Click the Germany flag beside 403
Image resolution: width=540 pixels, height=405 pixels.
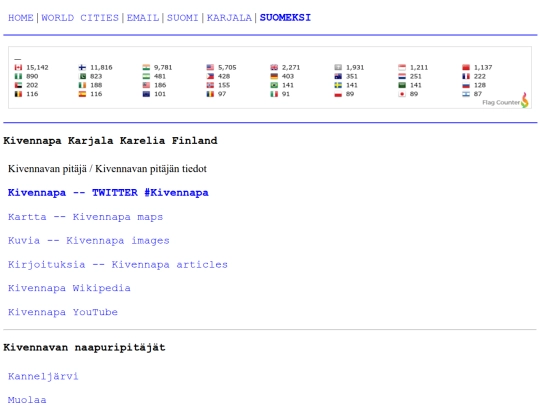pos(274,76)
